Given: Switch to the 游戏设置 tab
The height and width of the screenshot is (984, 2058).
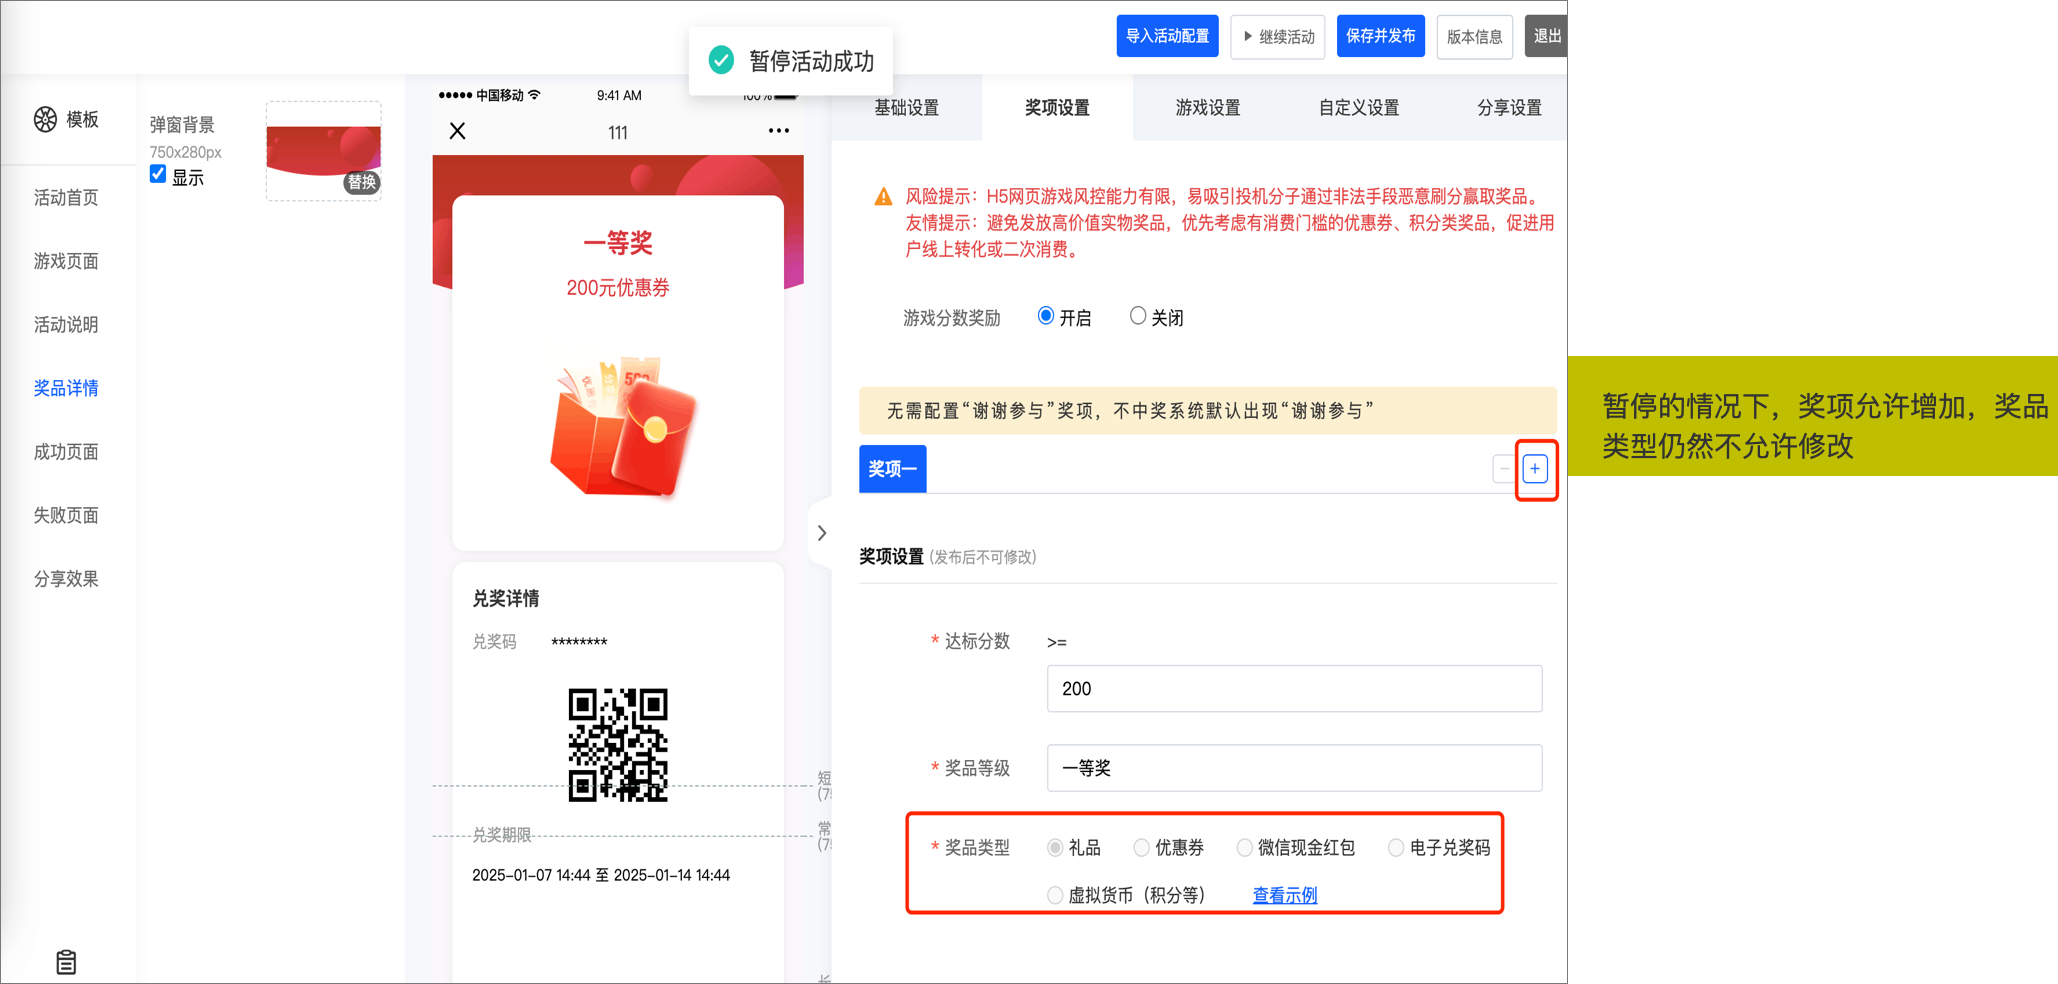Looking at the screenshot, I should coord(1207,108).
